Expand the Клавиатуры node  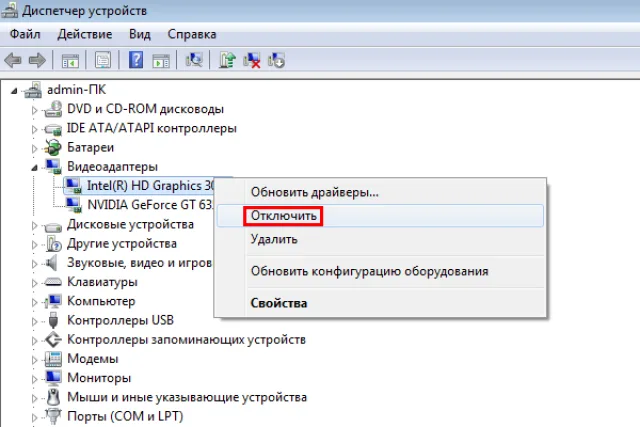[x=34, y=283]
